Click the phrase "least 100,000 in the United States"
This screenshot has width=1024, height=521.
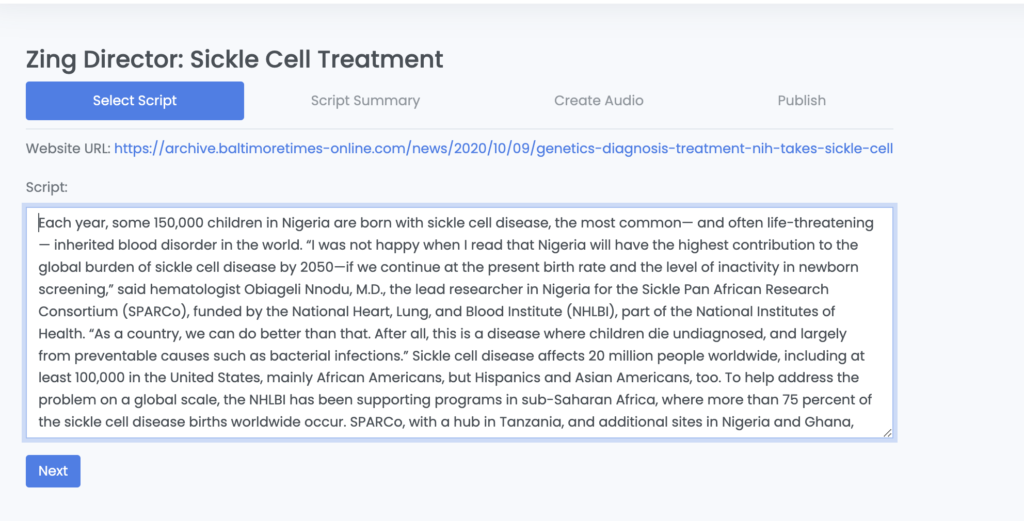(x=151, y=378)
